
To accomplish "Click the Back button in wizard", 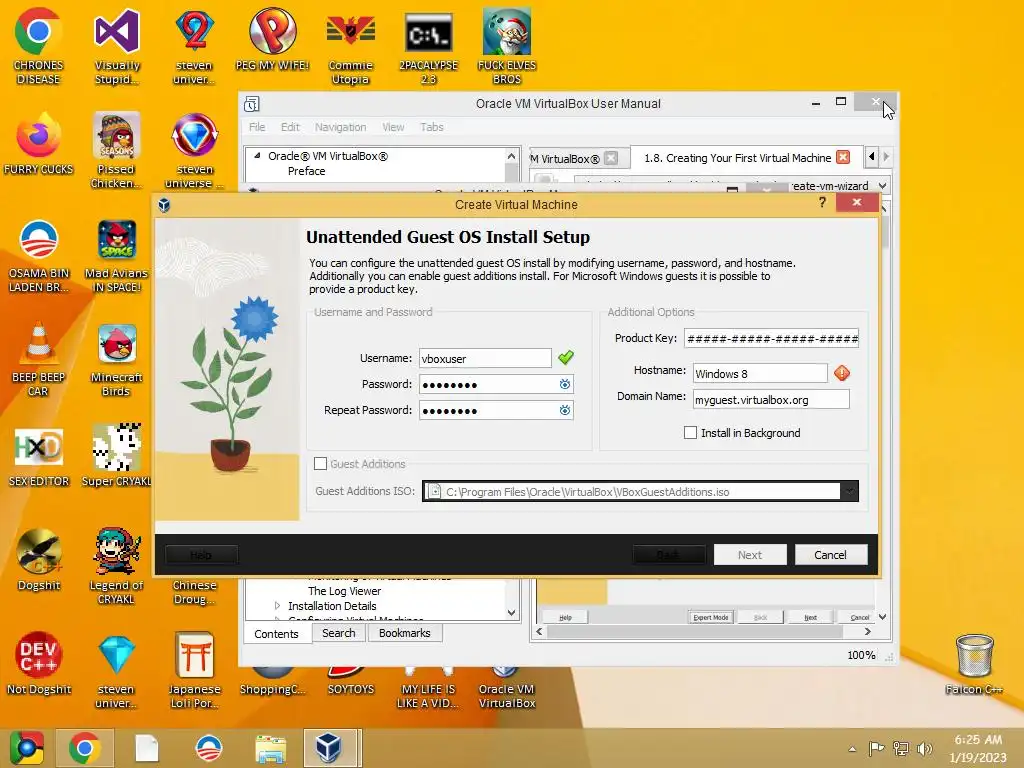I will 669,554.
